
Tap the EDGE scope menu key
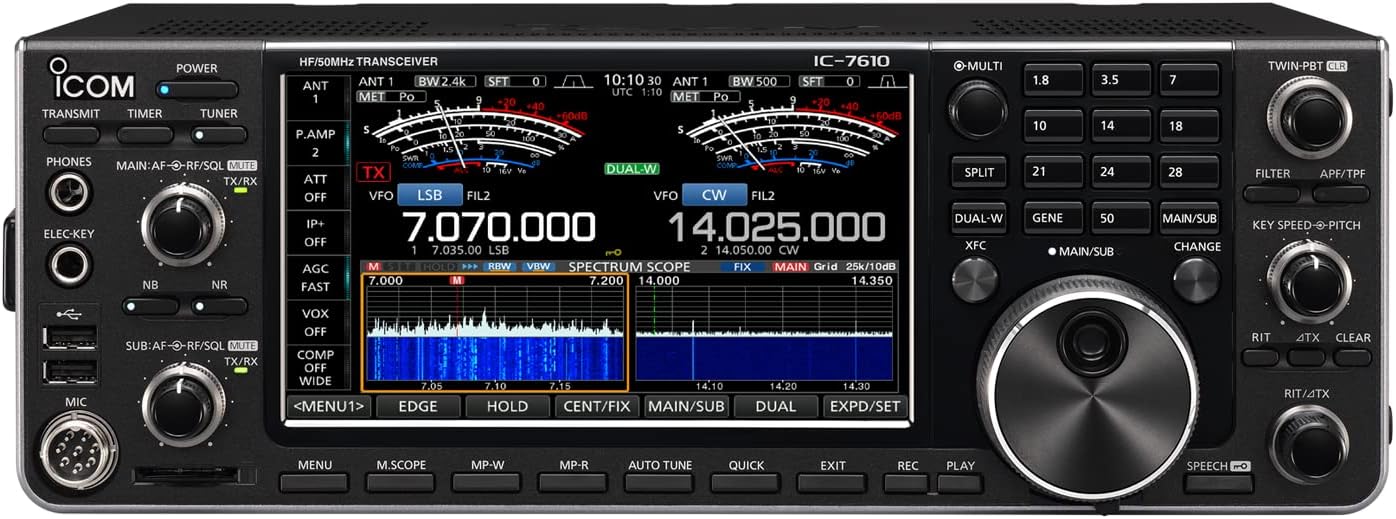point(418,406)
